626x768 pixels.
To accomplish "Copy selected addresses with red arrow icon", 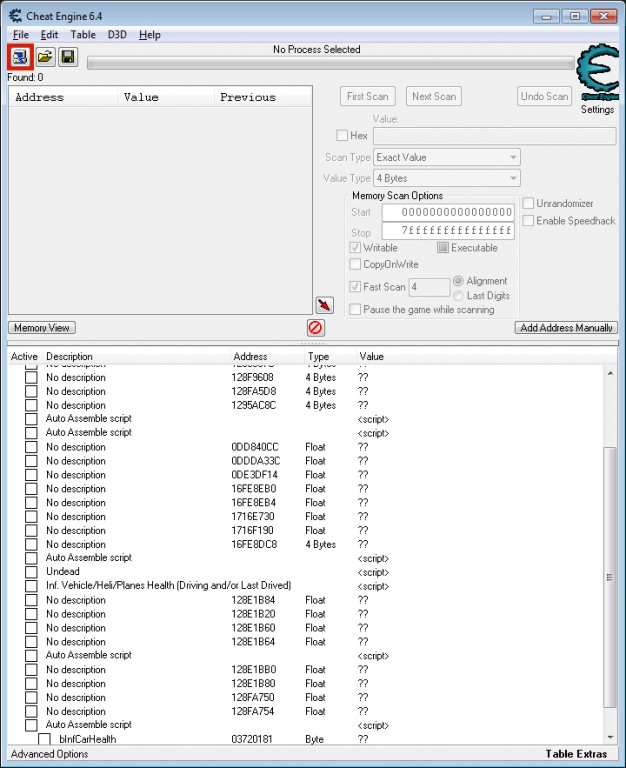I will pyautogui.click(x=324, y=305).
